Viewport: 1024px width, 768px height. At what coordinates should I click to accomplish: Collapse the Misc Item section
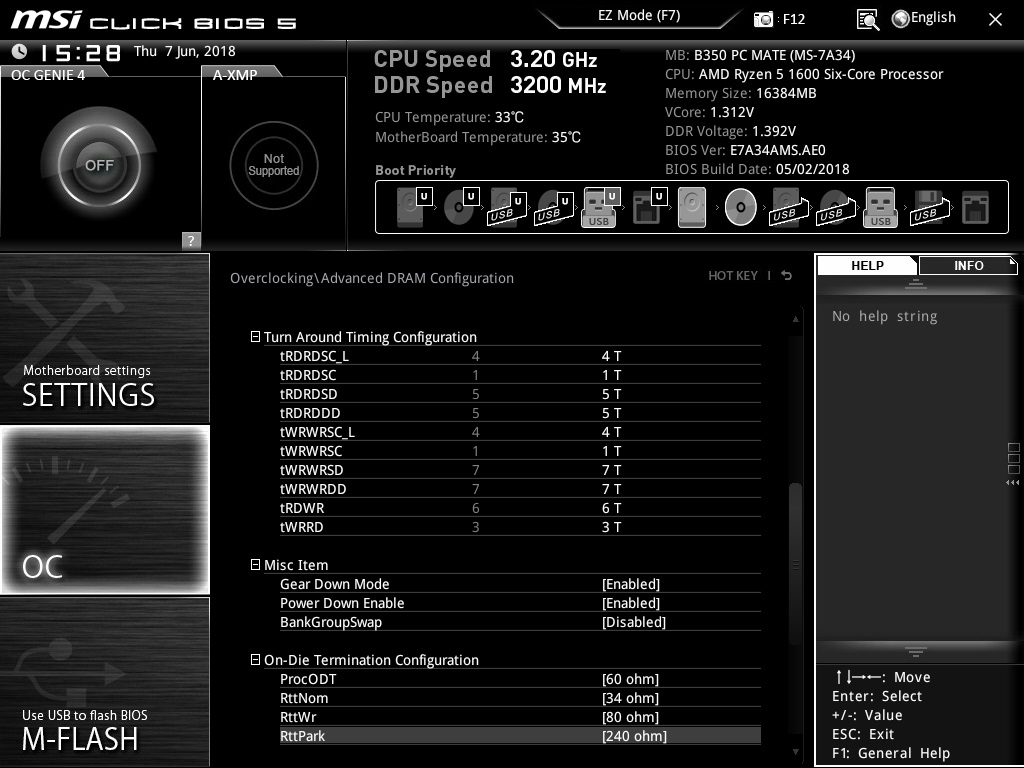pos(255,564)
